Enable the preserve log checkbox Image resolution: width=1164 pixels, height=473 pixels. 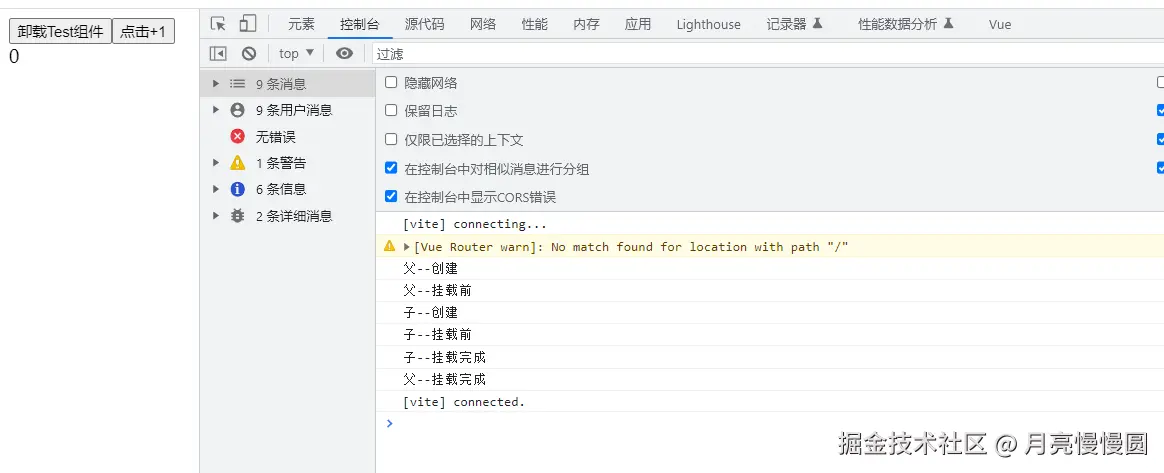click(391, 111)
